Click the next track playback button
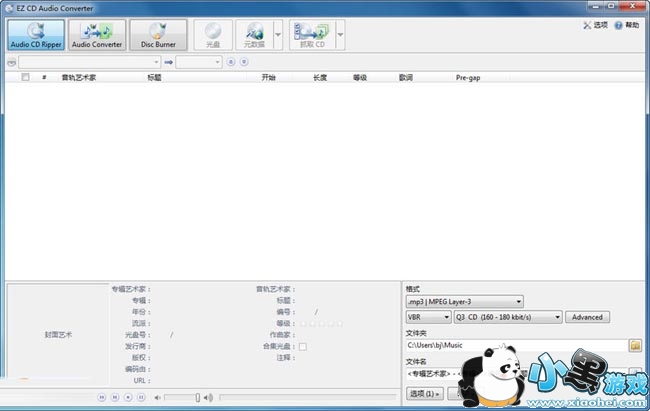The height and width of the screenshot is (411, 650). 115,397
